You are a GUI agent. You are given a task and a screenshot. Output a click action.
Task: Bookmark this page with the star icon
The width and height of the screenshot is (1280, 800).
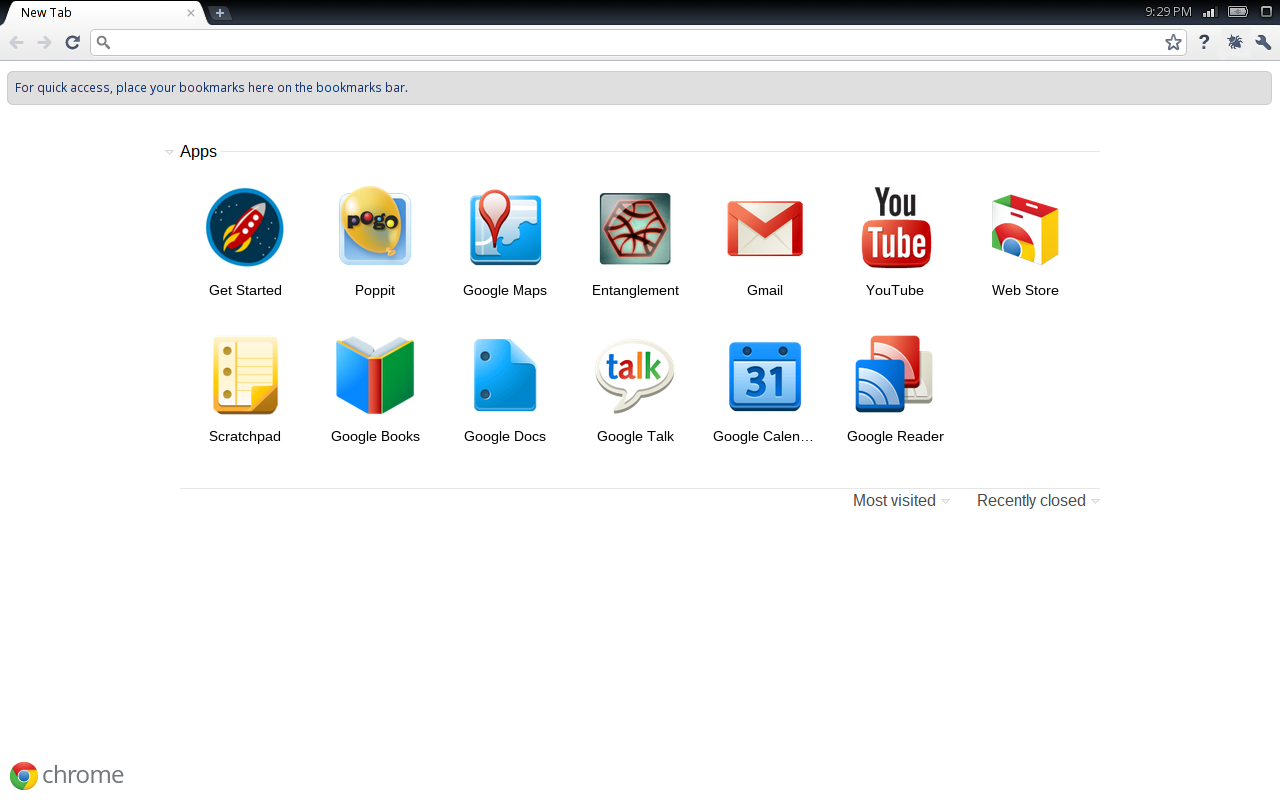[1173, 42]
